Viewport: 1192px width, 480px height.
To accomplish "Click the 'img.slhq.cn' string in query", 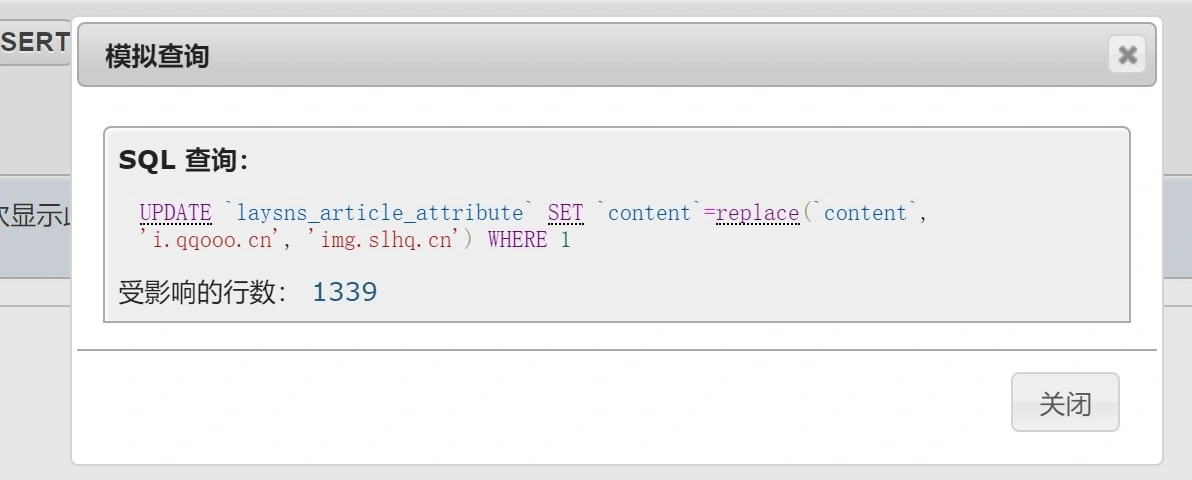I will pos(386,240).
